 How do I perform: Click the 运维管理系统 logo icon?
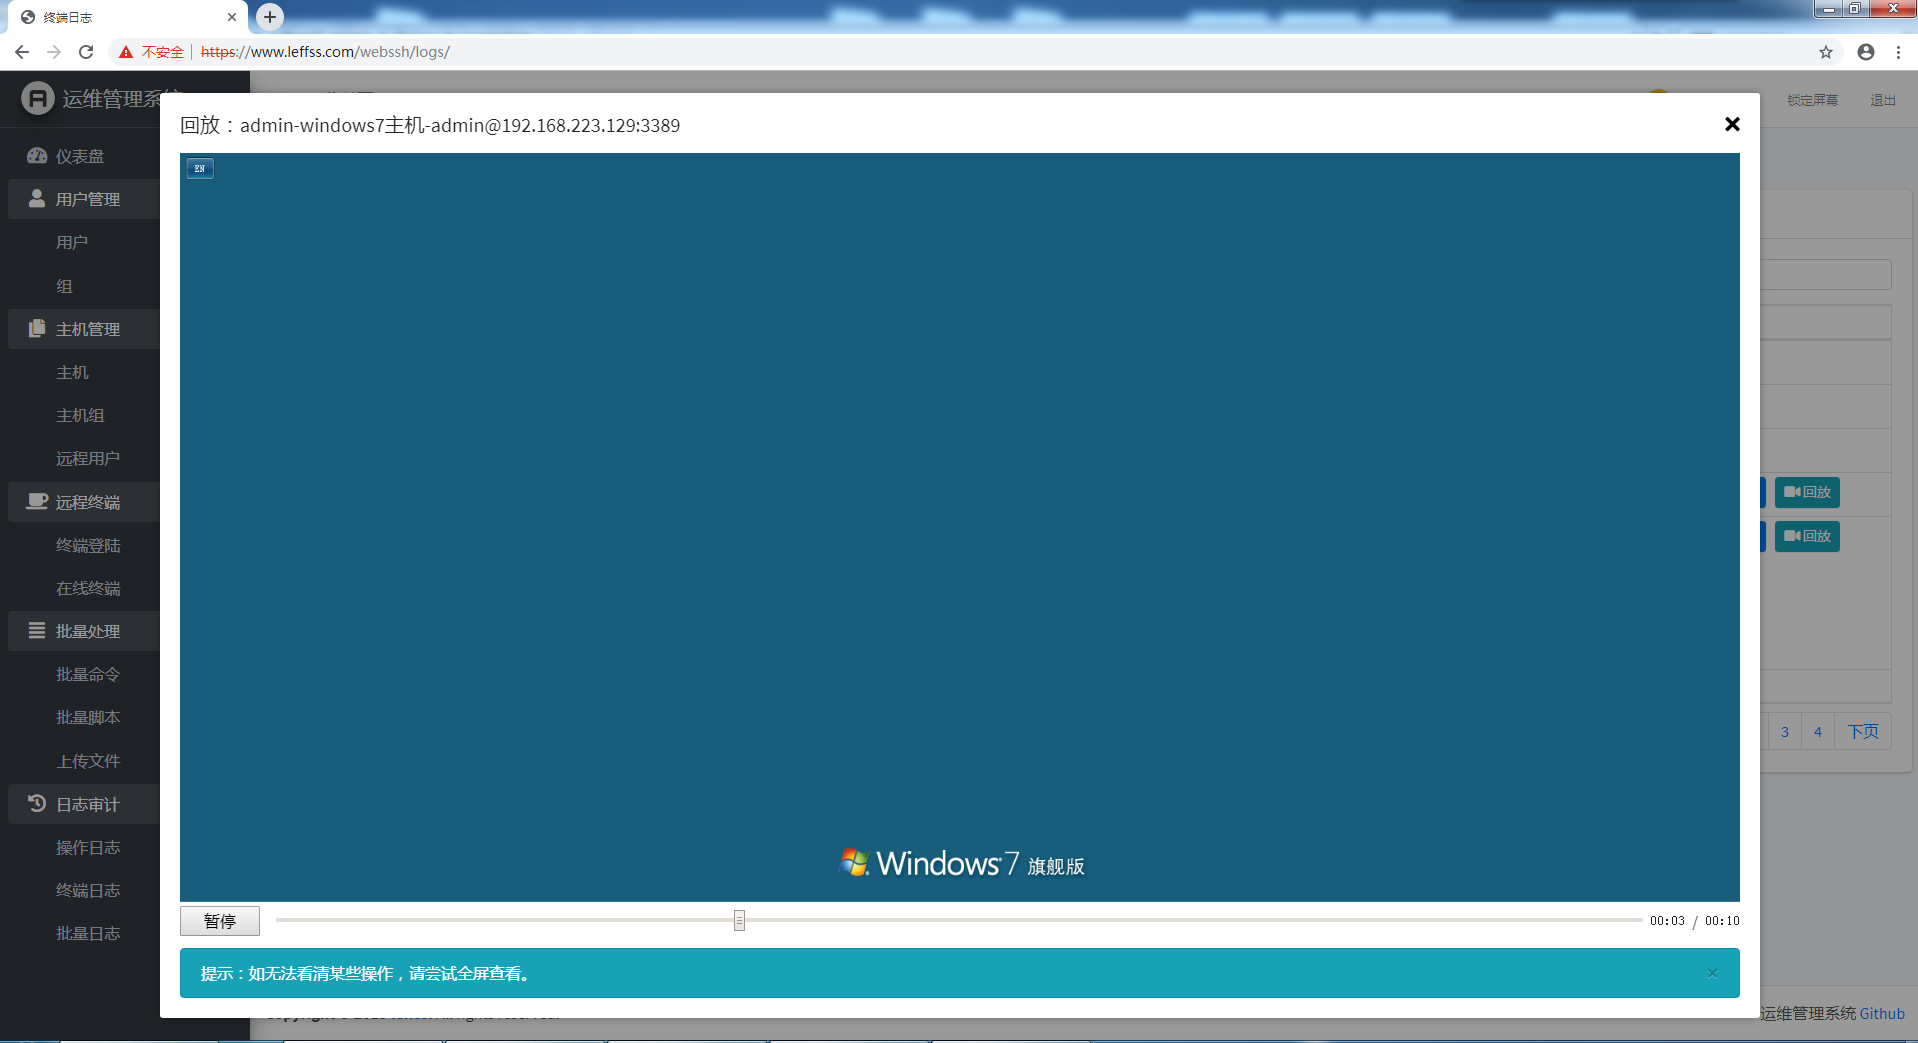coord(38,98)
